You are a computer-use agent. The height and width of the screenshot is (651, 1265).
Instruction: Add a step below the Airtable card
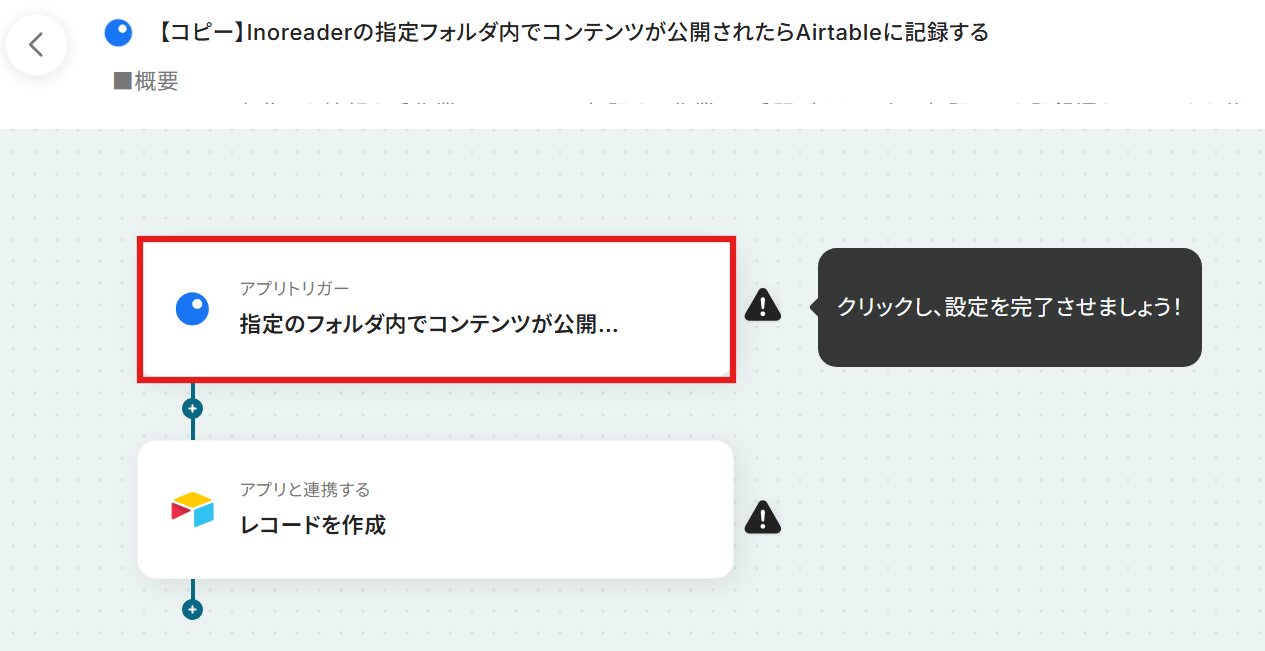pos(193,609)
